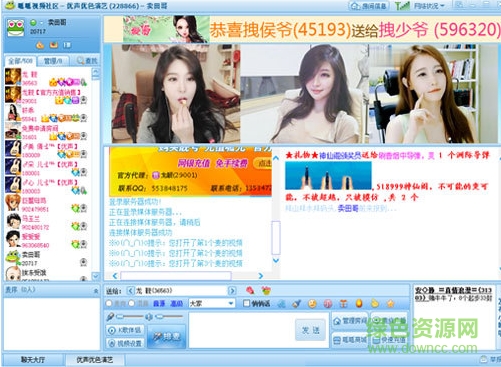Adjust the microphone volume slider

tap(129, 316)
